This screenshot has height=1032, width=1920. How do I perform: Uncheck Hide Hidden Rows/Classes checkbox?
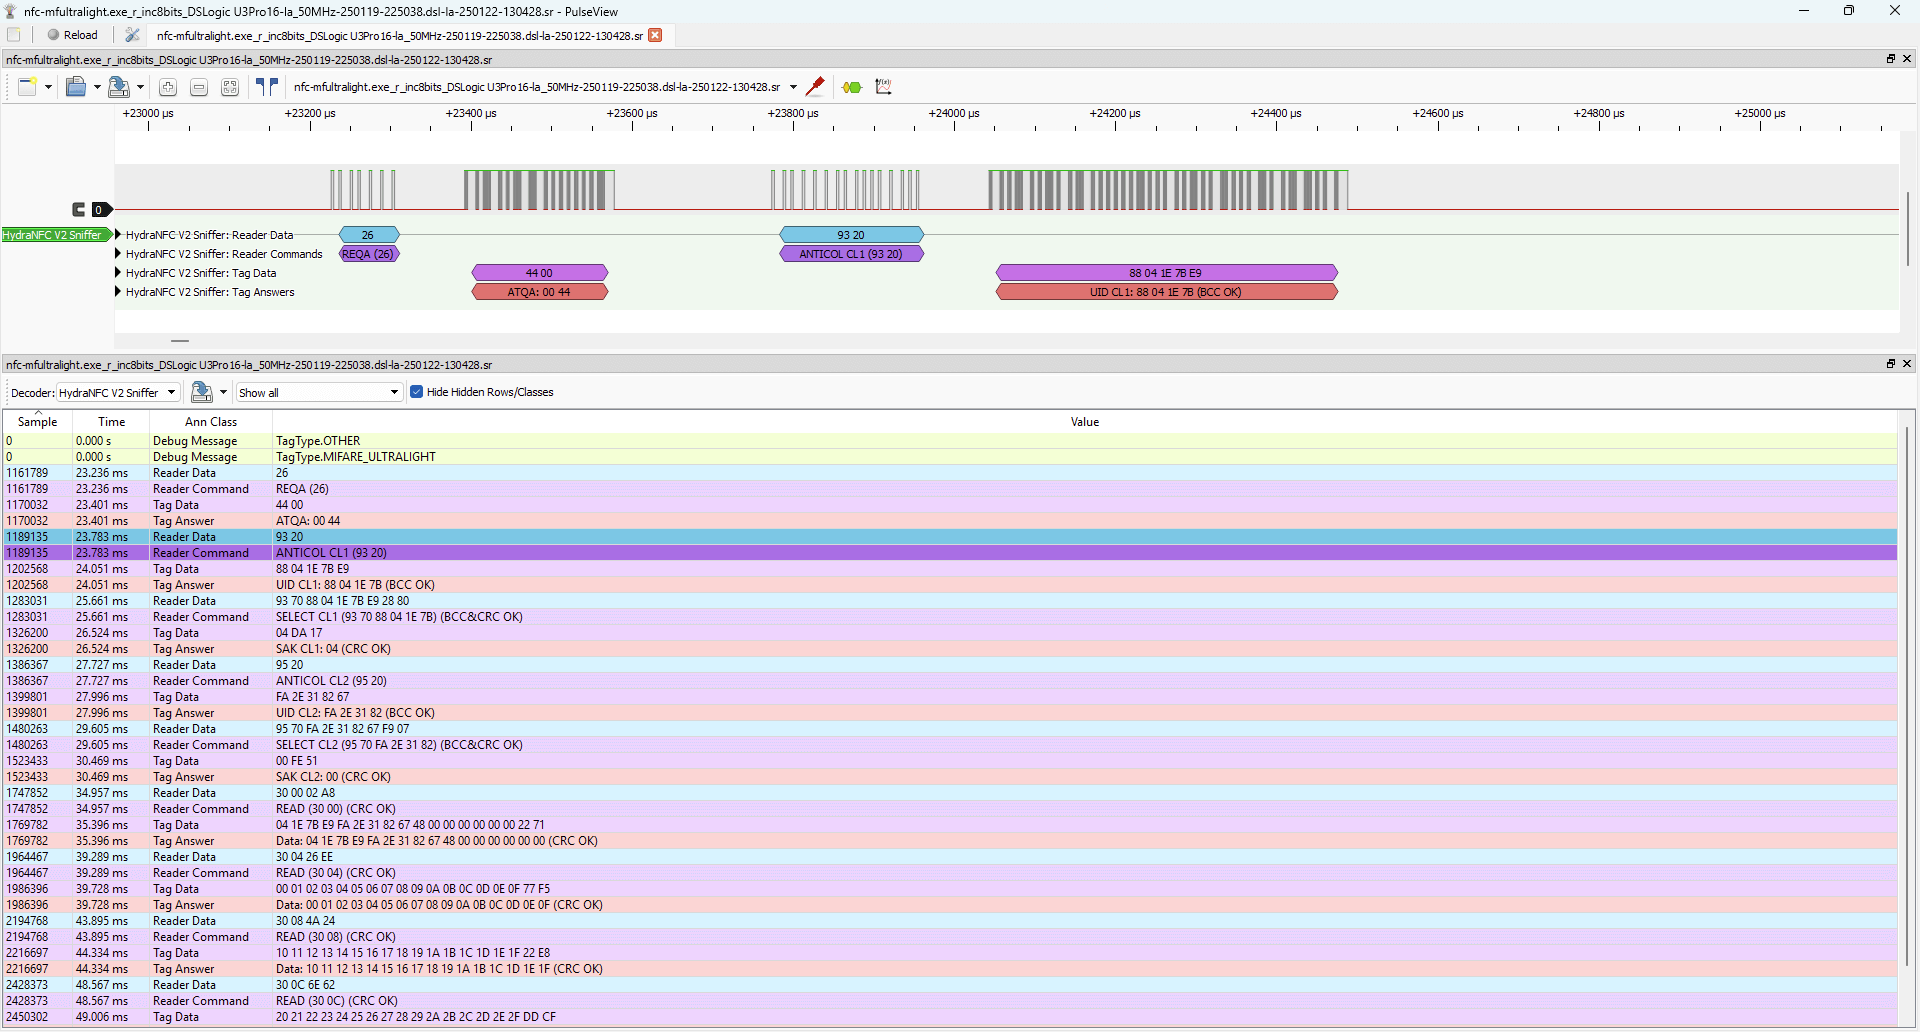click(417, 392)
